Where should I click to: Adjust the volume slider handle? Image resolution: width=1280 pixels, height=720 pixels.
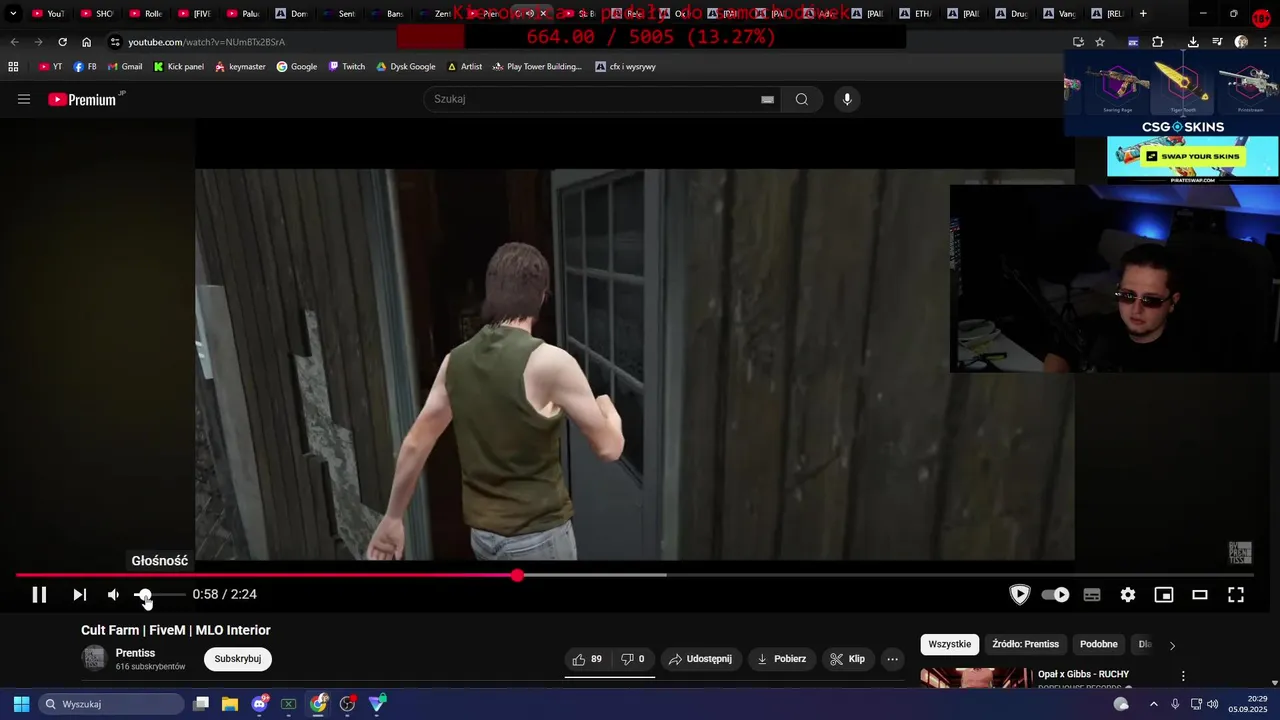[144, 595]
